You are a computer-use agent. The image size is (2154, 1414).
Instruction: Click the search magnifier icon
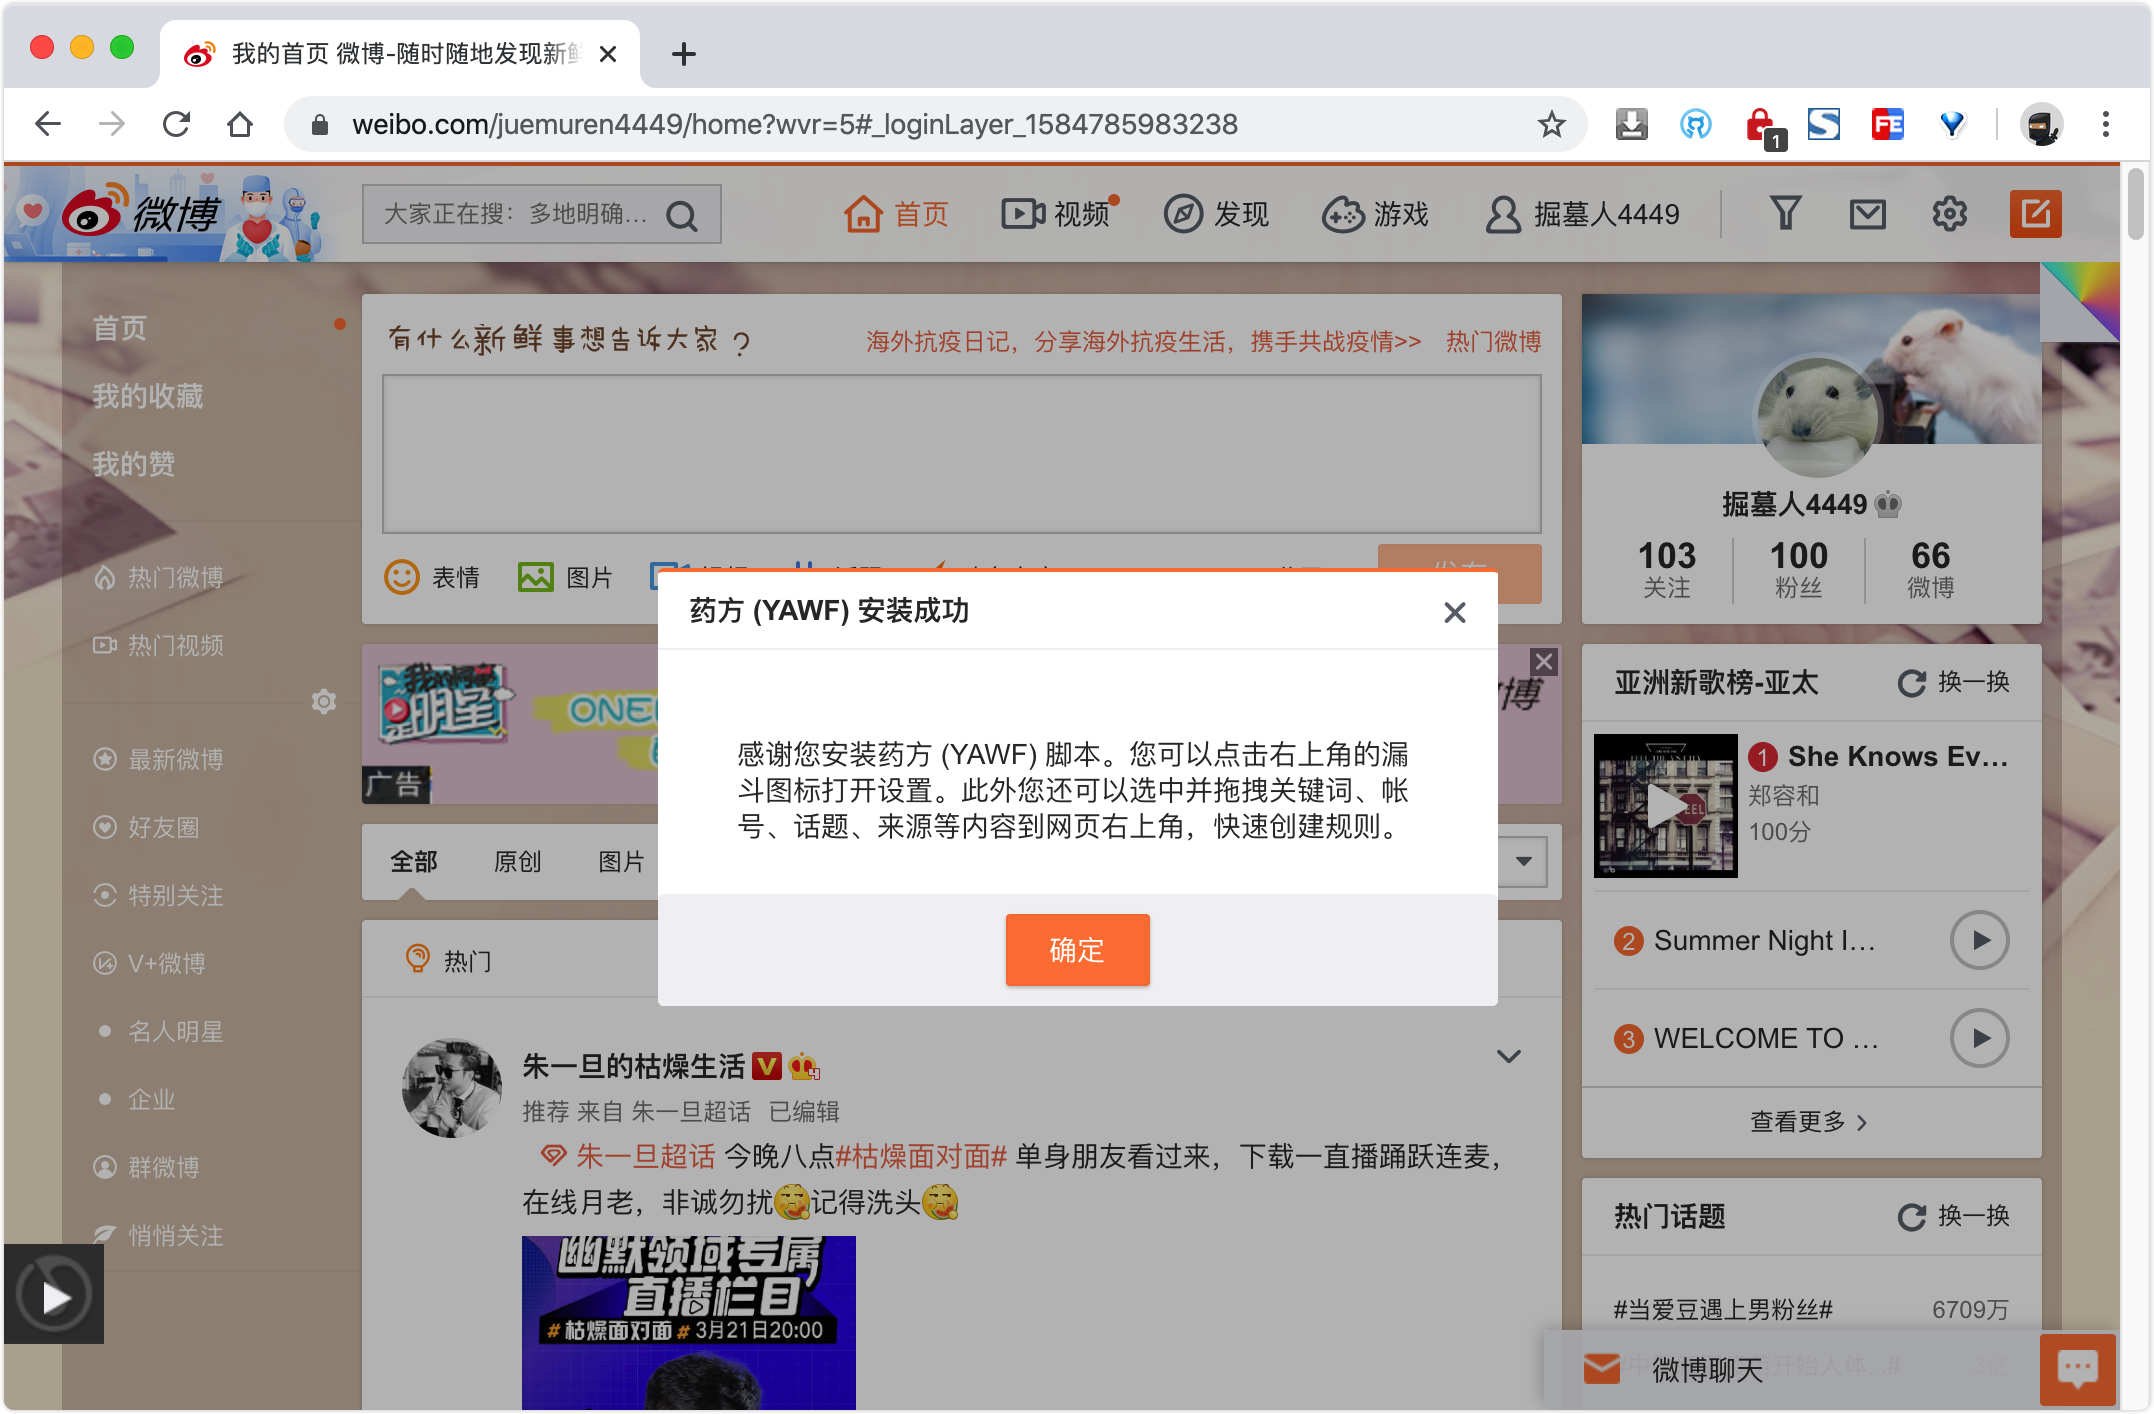coord(682,215)
